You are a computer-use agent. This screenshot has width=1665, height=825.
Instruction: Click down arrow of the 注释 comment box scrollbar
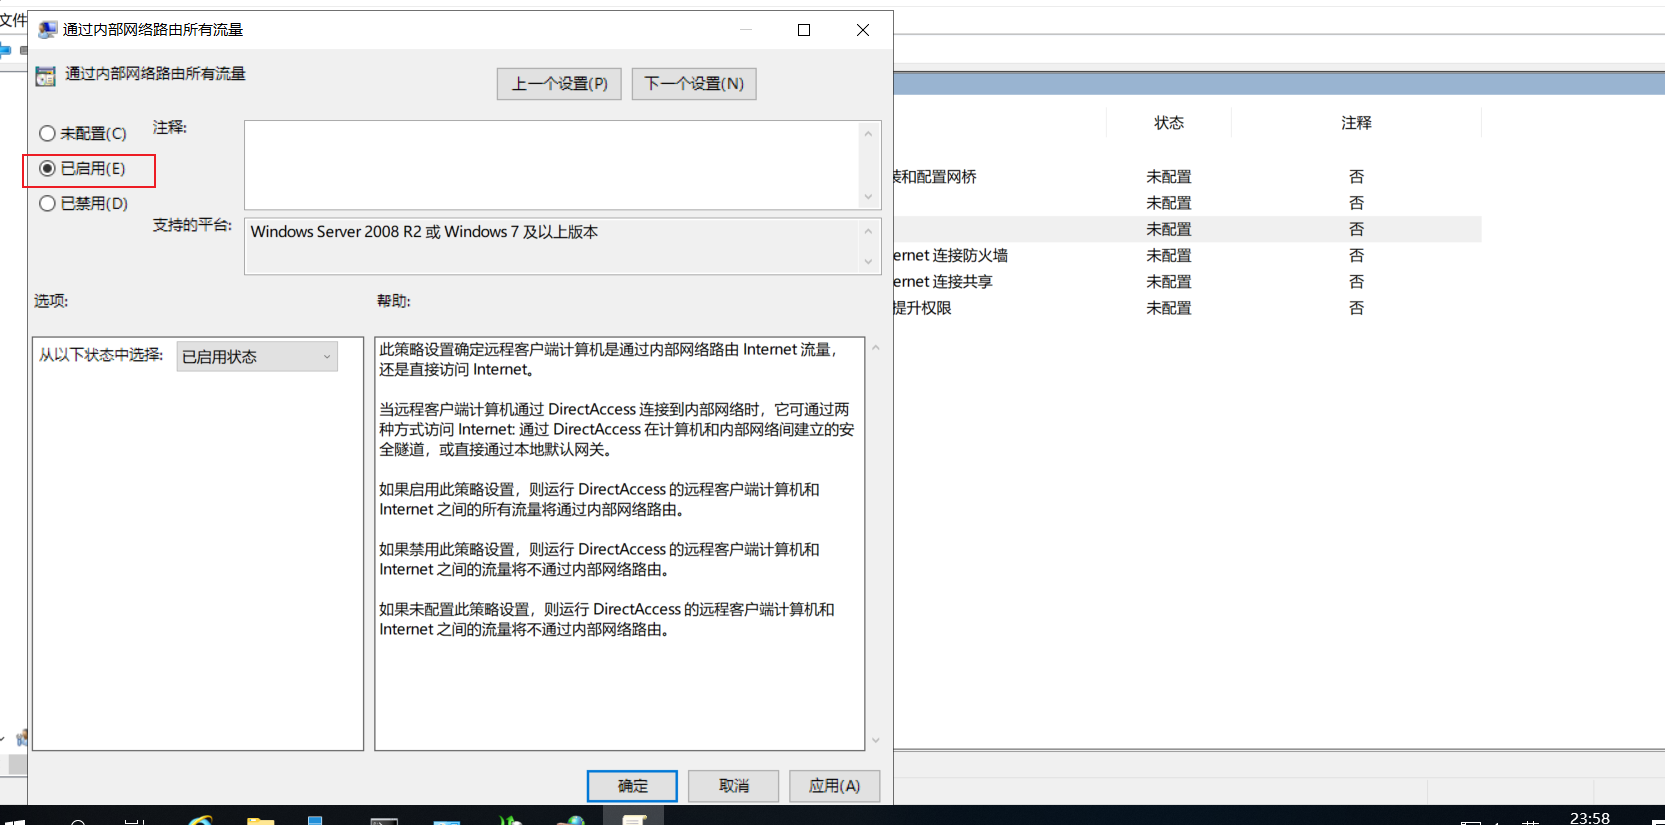tap(868, 197)
